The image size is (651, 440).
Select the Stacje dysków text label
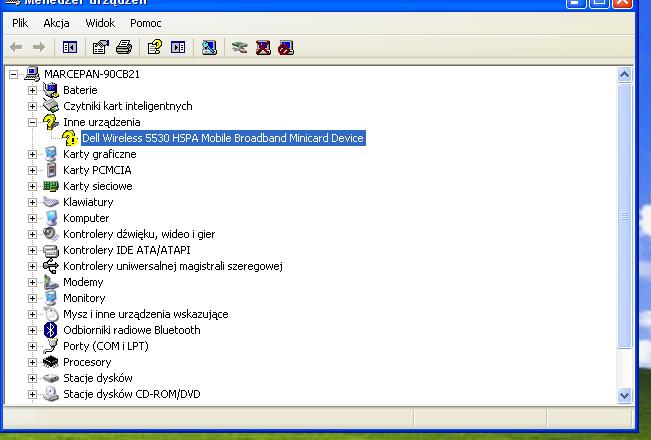click(x=98, y=378)
